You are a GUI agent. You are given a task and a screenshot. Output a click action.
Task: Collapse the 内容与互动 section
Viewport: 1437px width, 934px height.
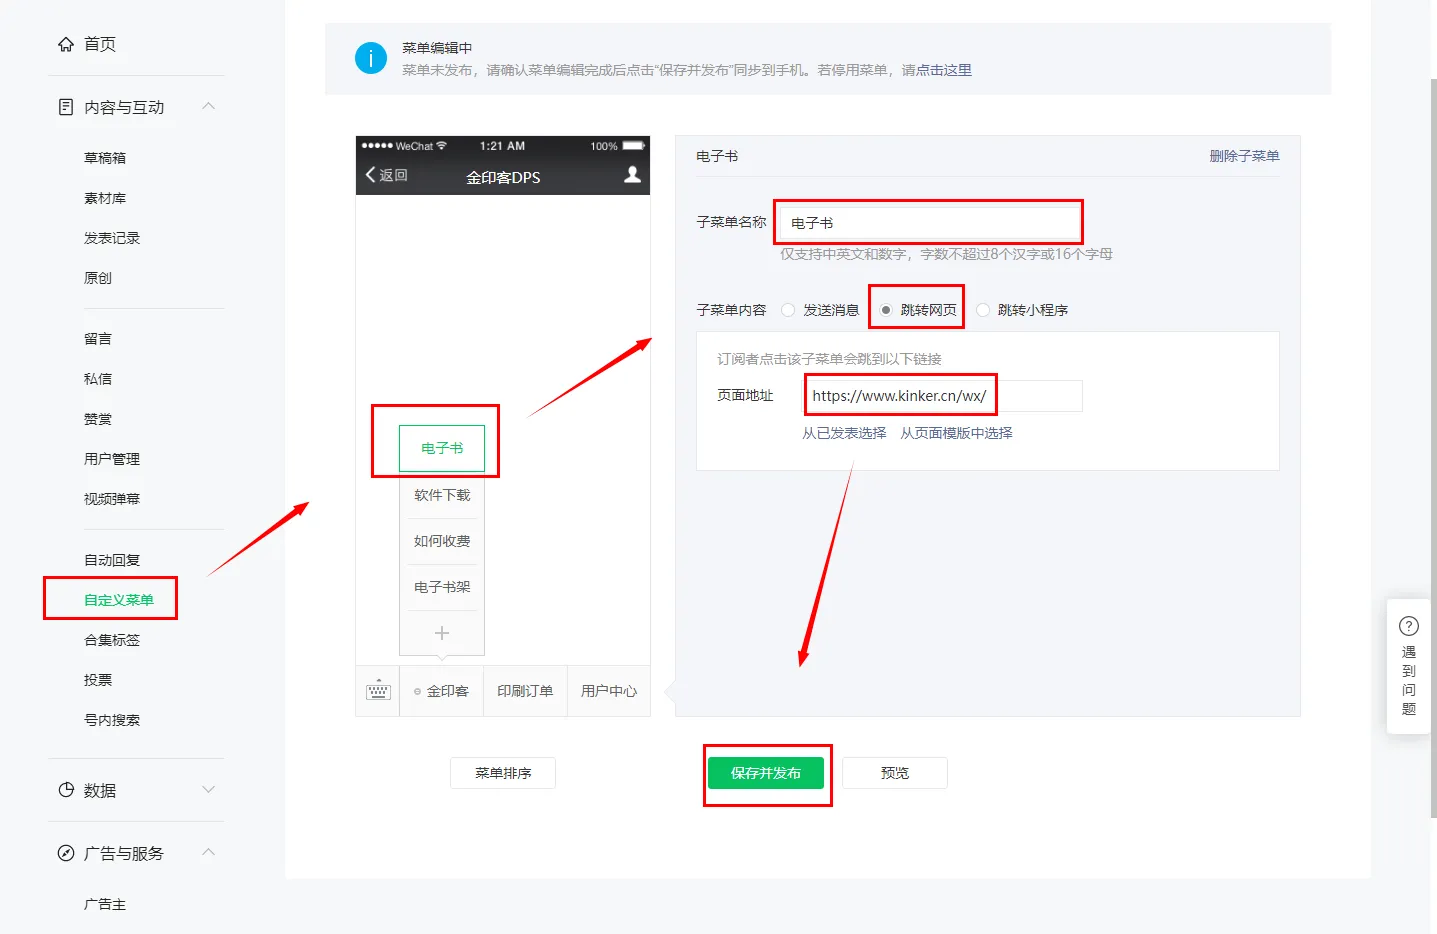pyautogui.click(x=209, y=106)
